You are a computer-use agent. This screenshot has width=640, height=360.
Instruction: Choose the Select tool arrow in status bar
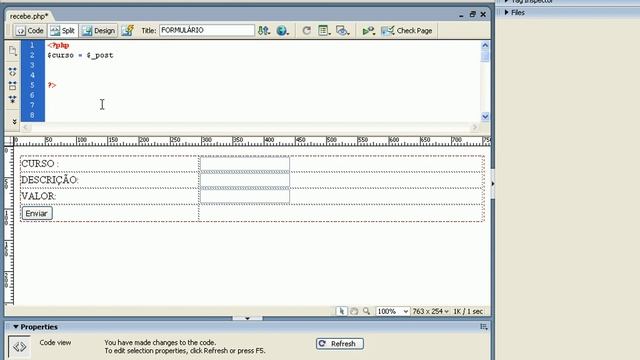pos(342,311)
